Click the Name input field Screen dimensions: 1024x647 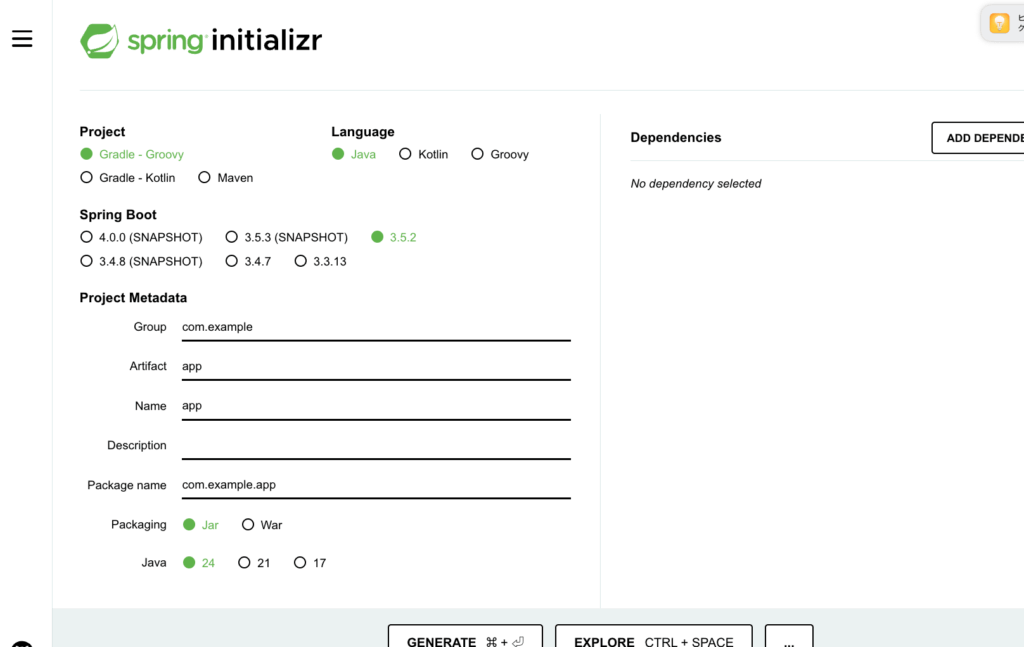coord(376,406)
